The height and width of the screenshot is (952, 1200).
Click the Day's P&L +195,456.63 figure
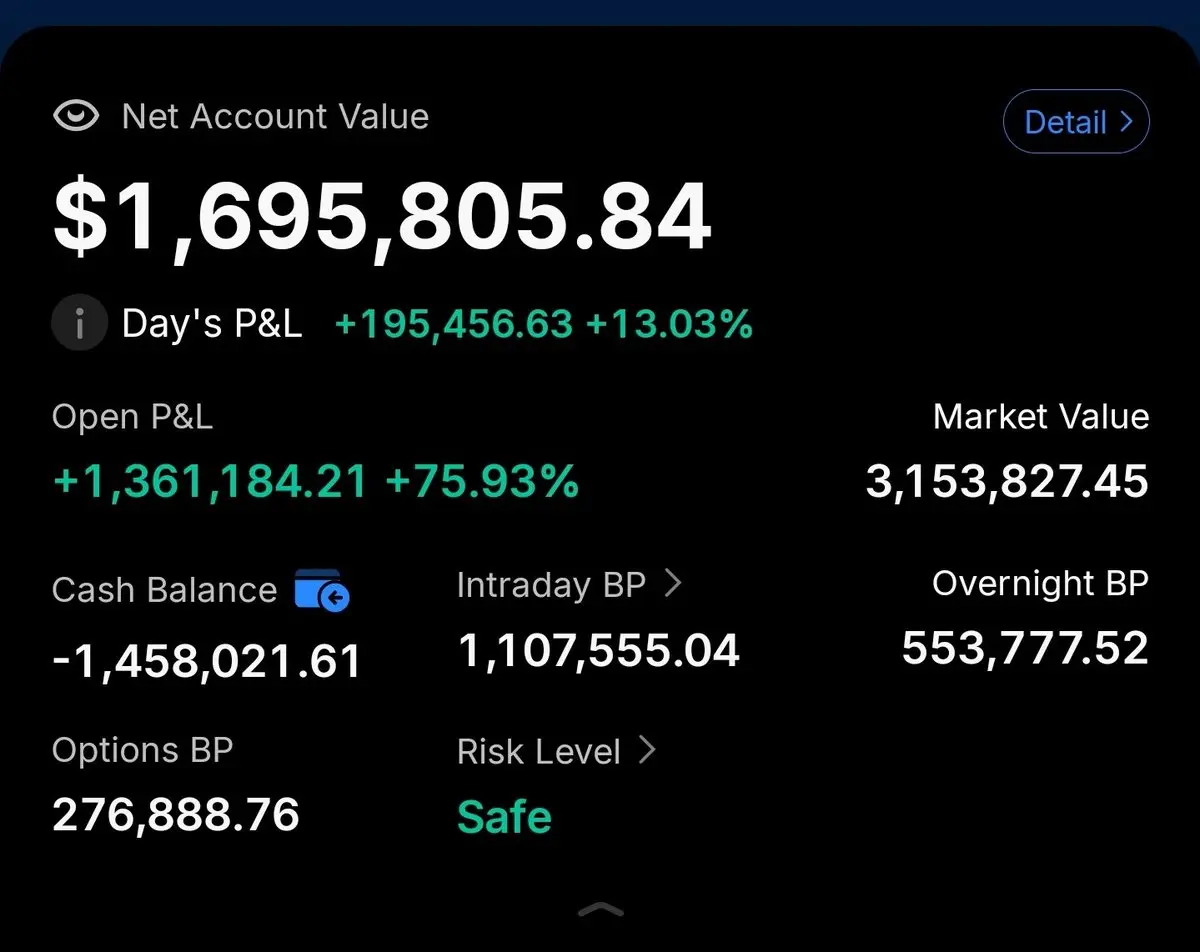coord(453,324)
